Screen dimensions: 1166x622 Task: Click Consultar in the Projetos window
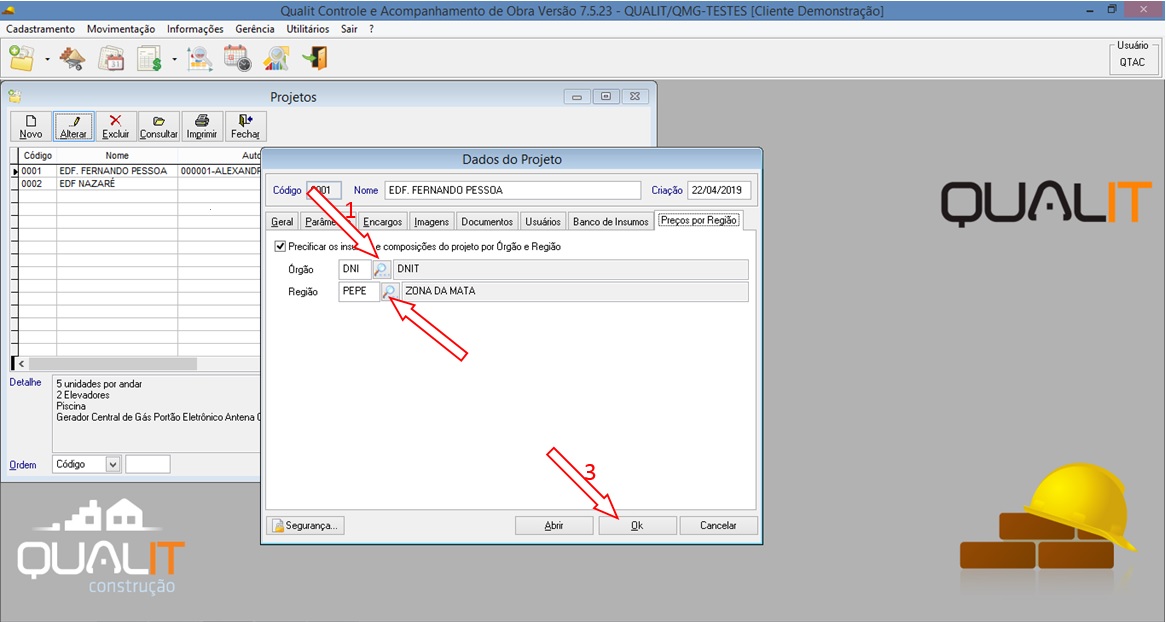[158, 126]
